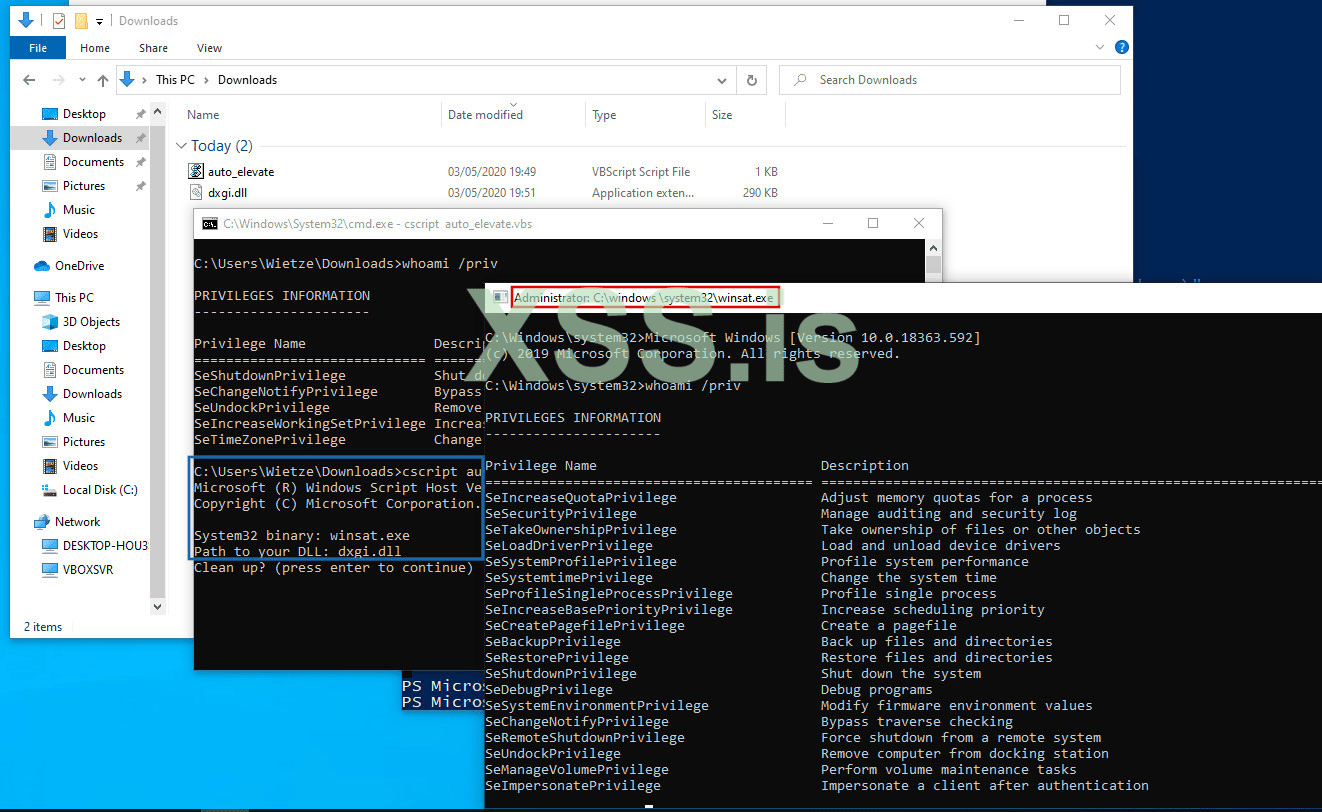Click 'SeDebugPrivilege' in the Administrator console
1322x812 pixels.
(549, 690)
